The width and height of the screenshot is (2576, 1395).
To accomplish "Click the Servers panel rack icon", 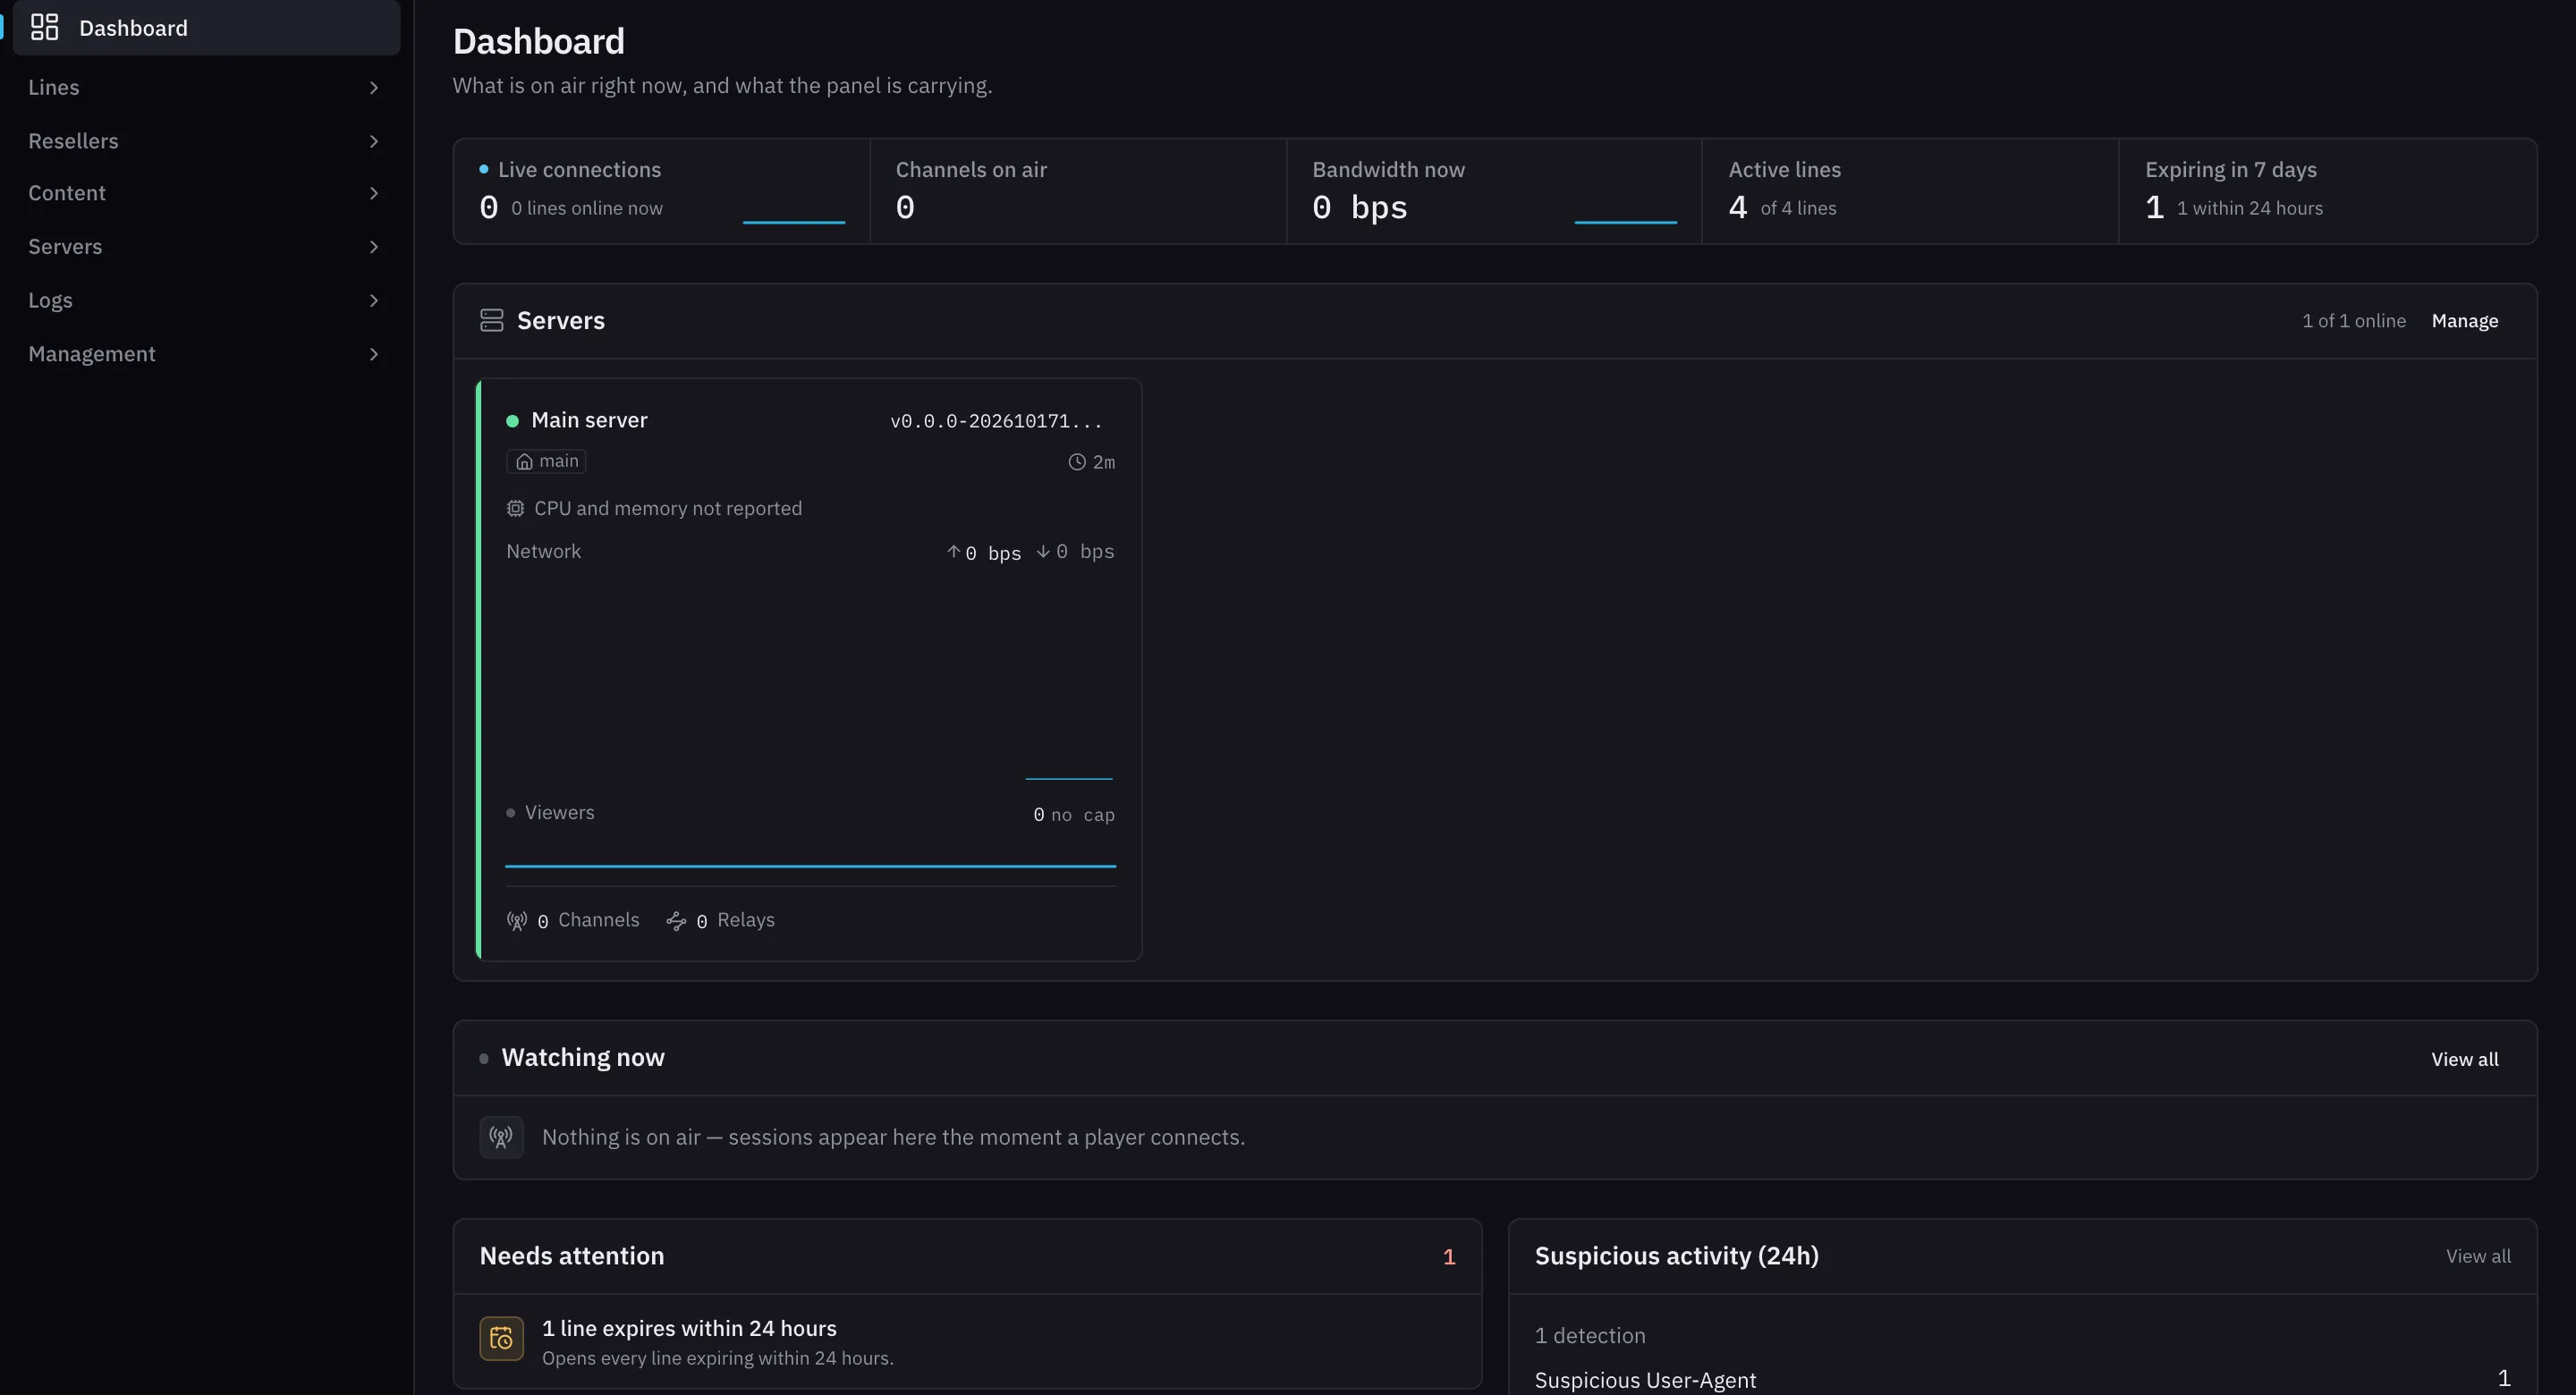I will click(491, 320).
